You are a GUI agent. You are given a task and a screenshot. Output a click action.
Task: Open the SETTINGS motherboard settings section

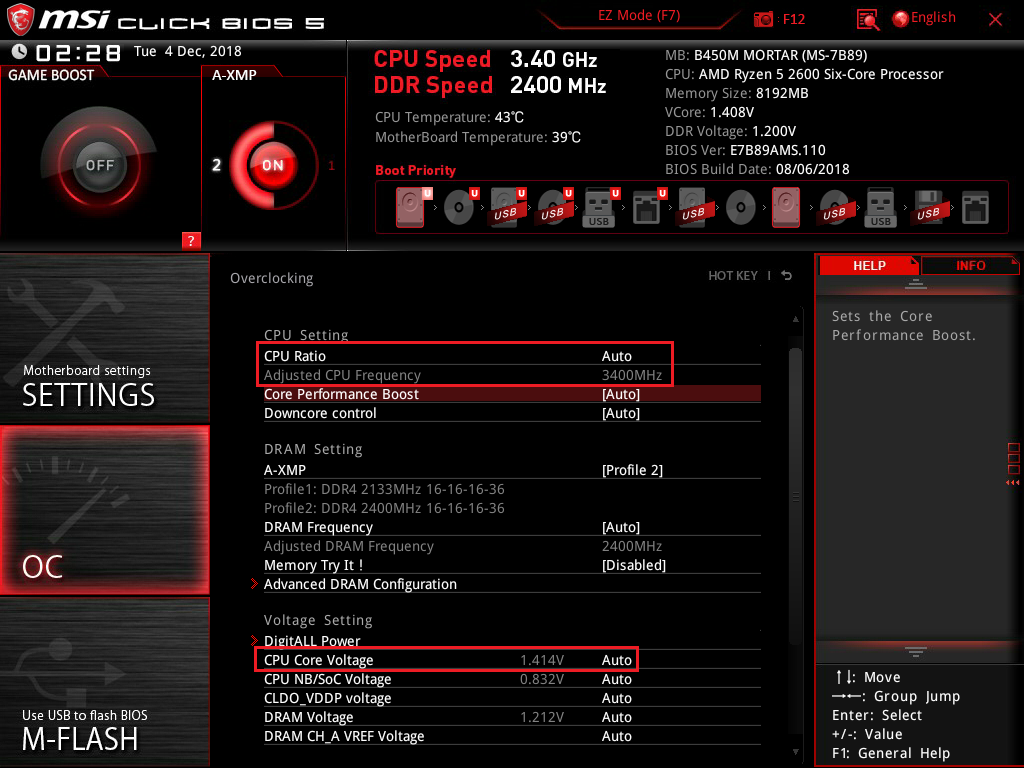pos(104,338)
